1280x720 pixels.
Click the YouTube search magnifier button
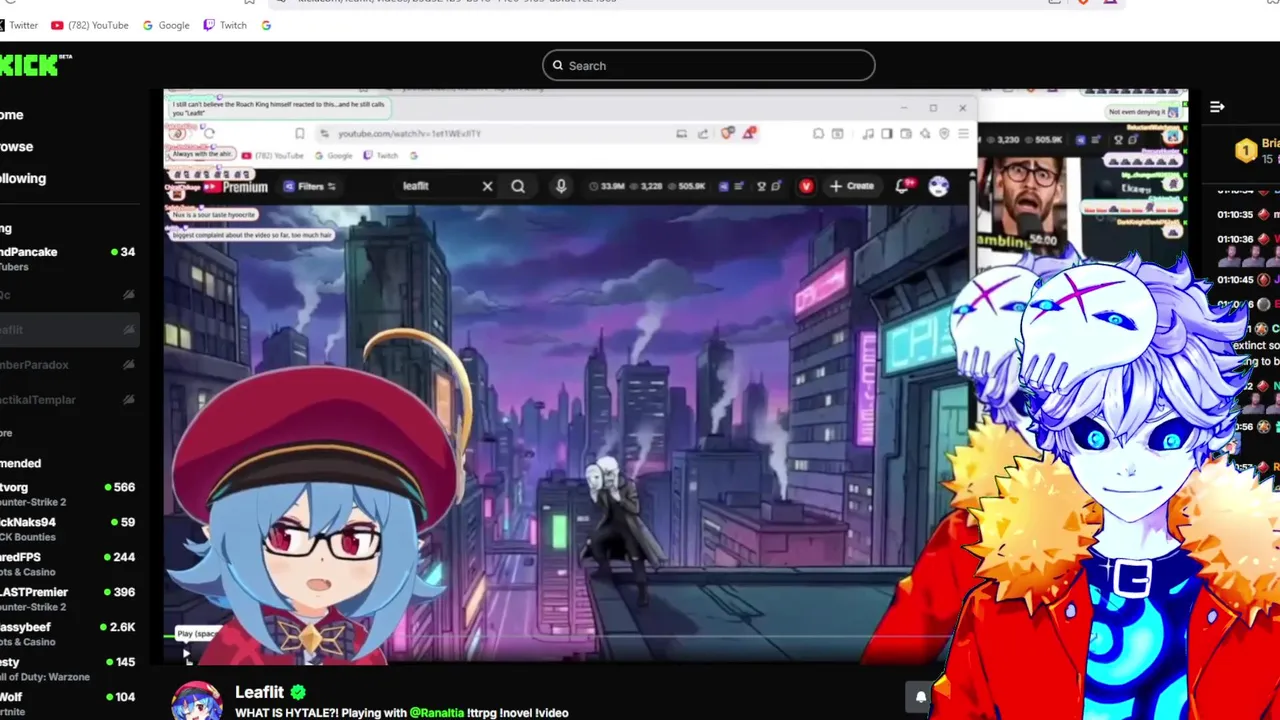(518, 186)
